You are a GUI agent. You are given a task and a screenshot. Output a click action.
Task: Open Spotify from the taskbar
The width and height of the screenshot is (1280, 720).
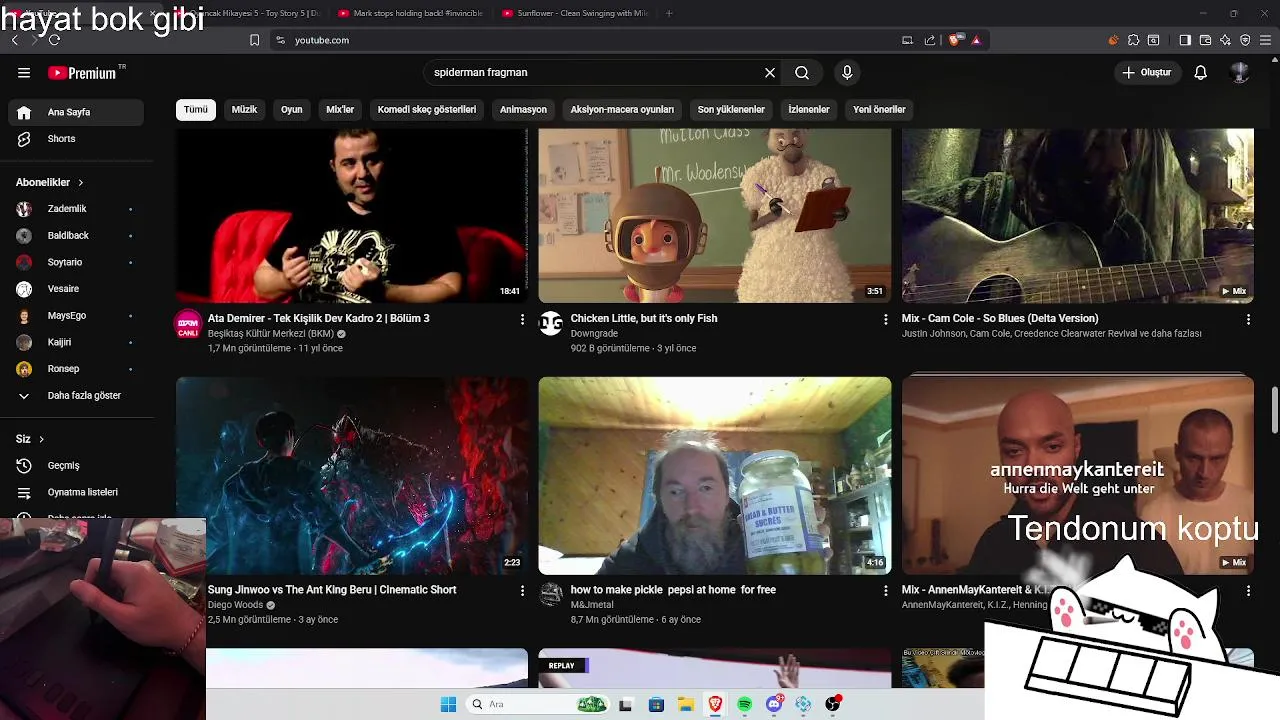pyautogui.click(x=745, y=705)
